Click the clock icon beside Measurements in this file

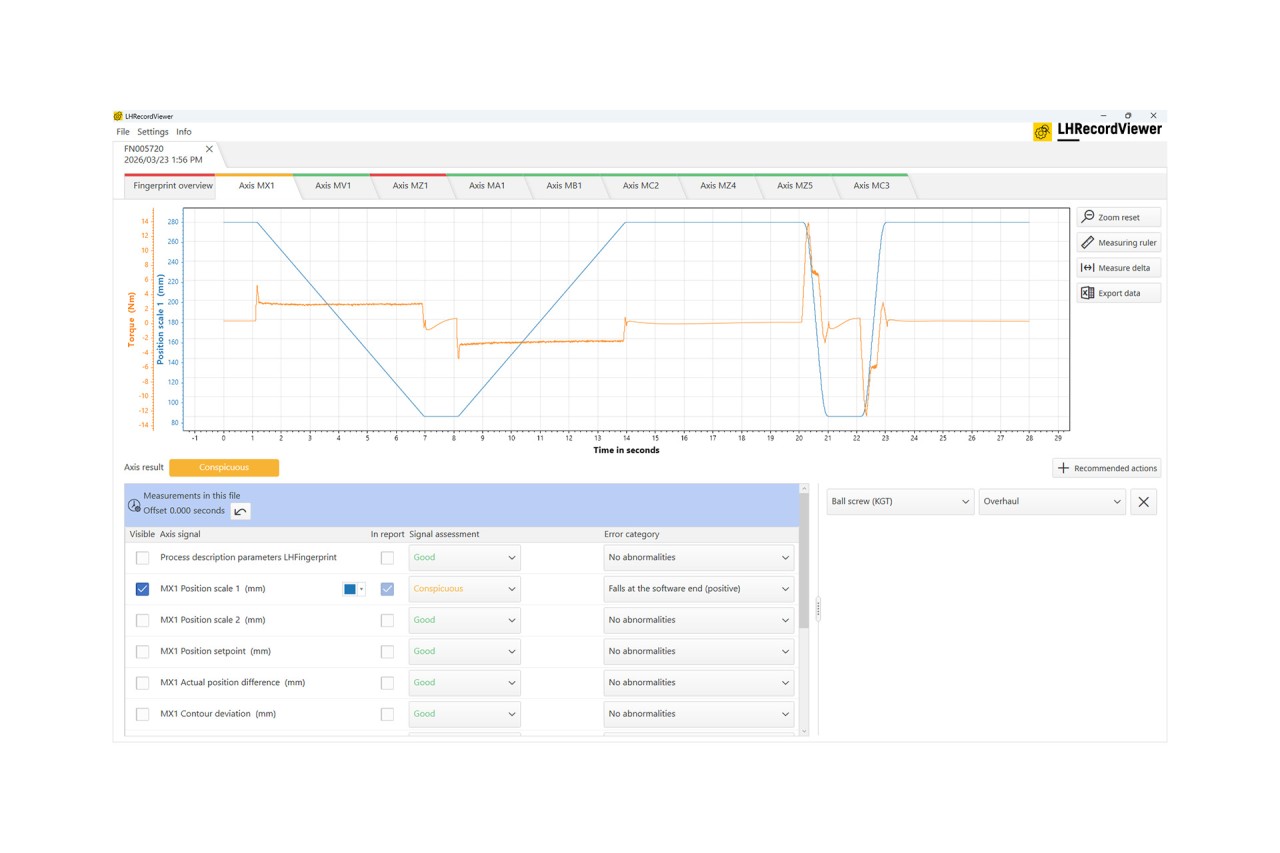[x=134, y=506]
